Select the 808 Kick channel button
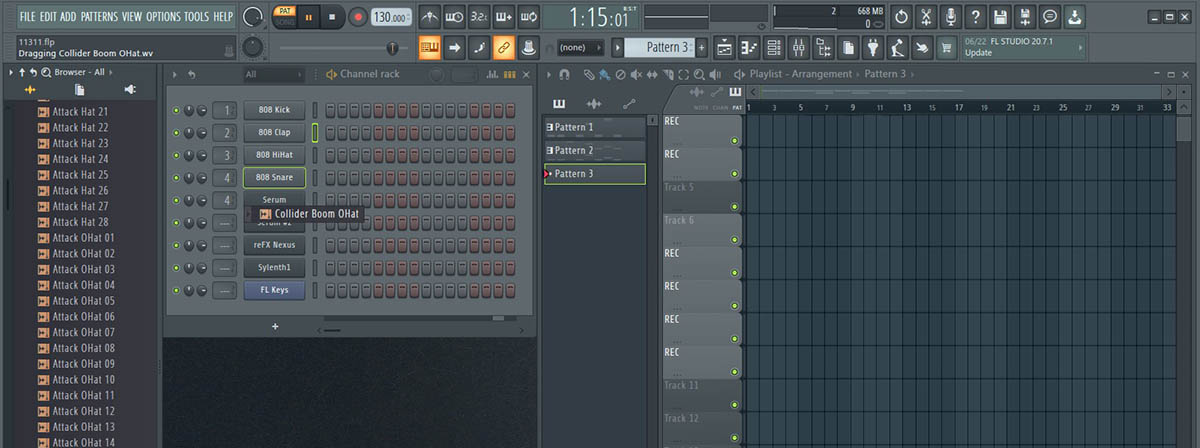 [x=274, y=110]
